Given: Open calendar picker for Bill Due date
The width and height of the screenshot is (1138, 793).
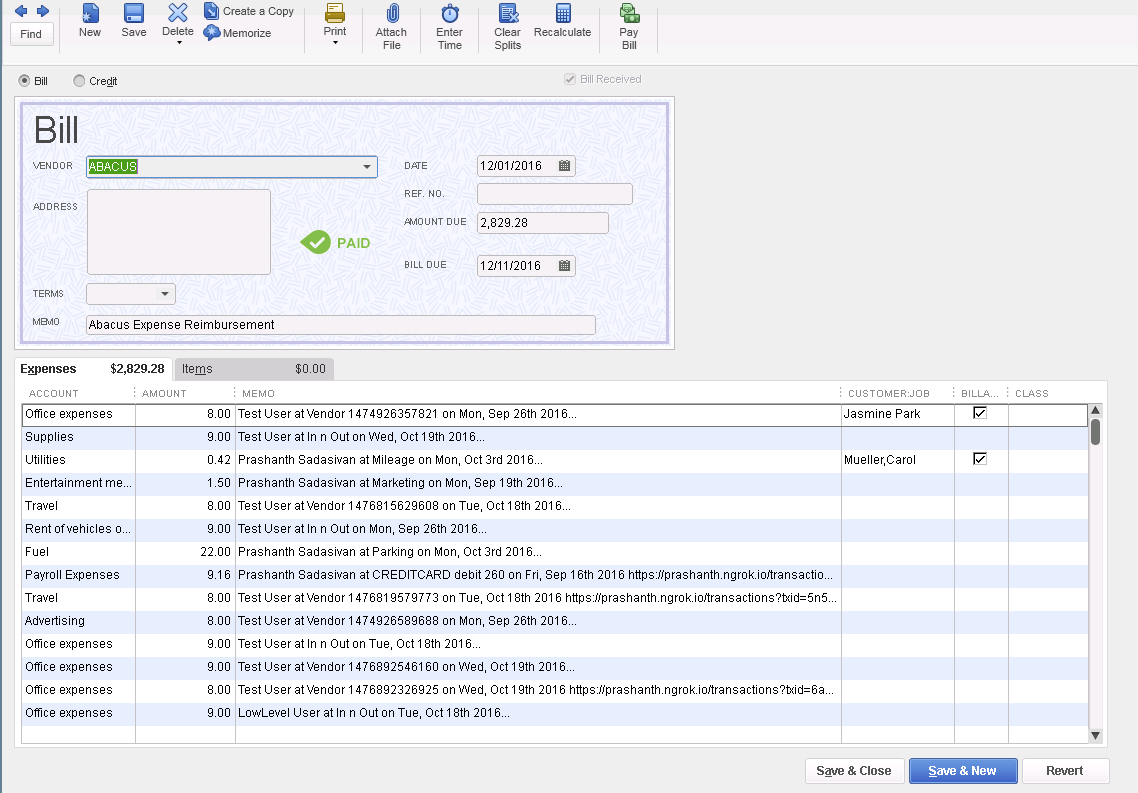Looking at the screenshot, I should [564, 266].
